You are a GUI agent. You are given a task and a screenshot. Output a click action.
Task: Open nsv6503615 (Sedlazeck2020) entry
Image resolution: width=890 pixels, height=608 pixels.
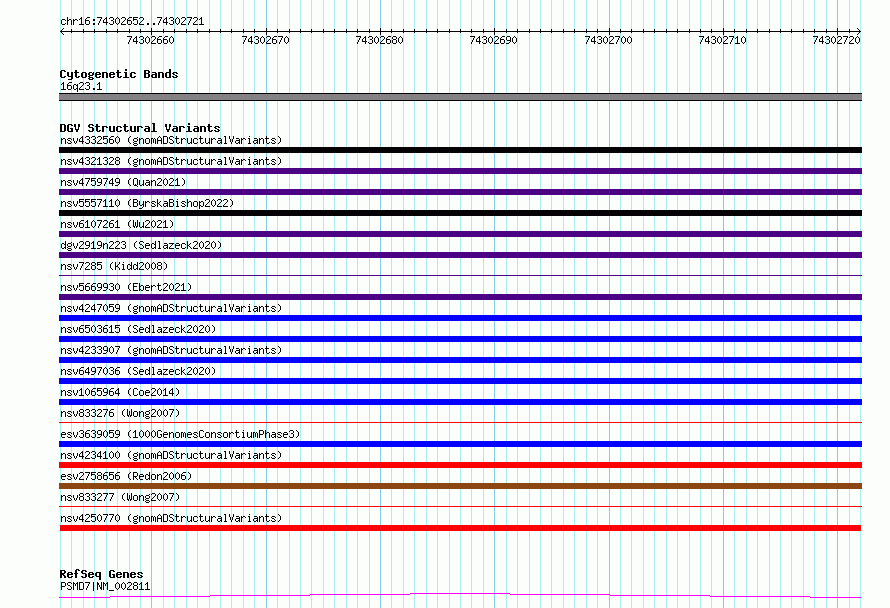(138, 329)
